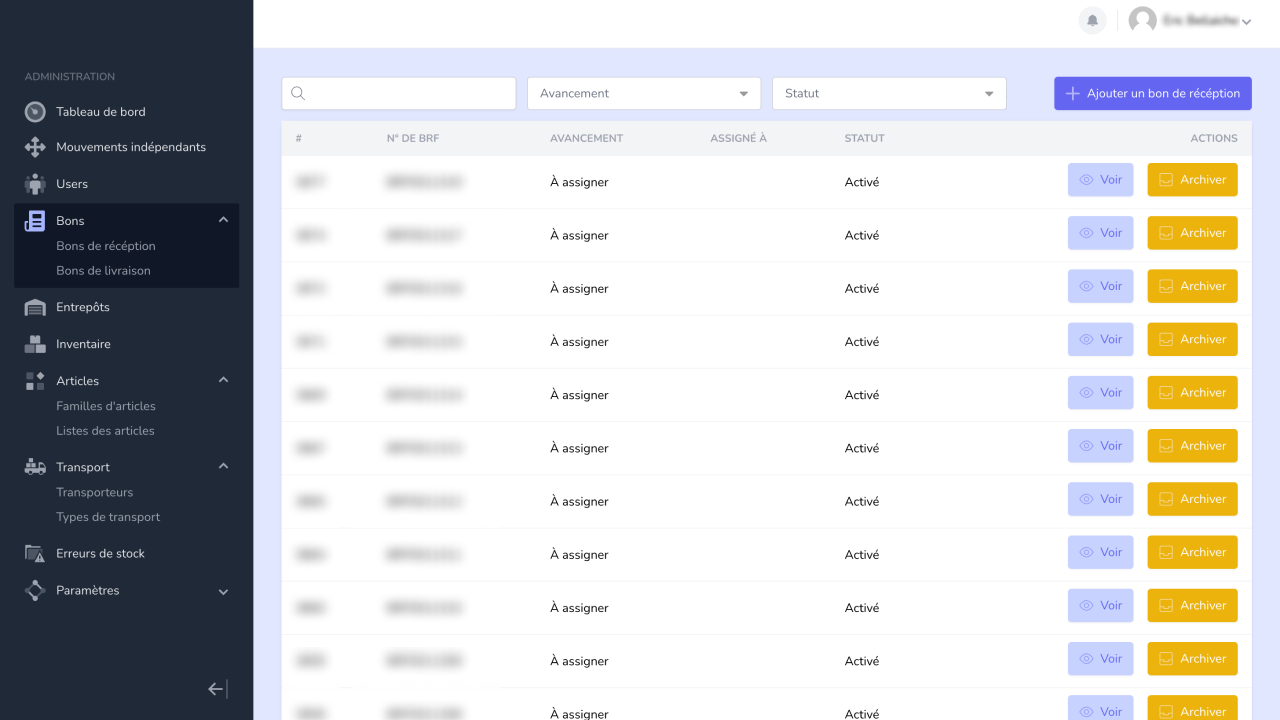The width and height of the screenshot is (1280, 720).
Task: Open Bons de livraison submenu item
Action: point(103,271)
